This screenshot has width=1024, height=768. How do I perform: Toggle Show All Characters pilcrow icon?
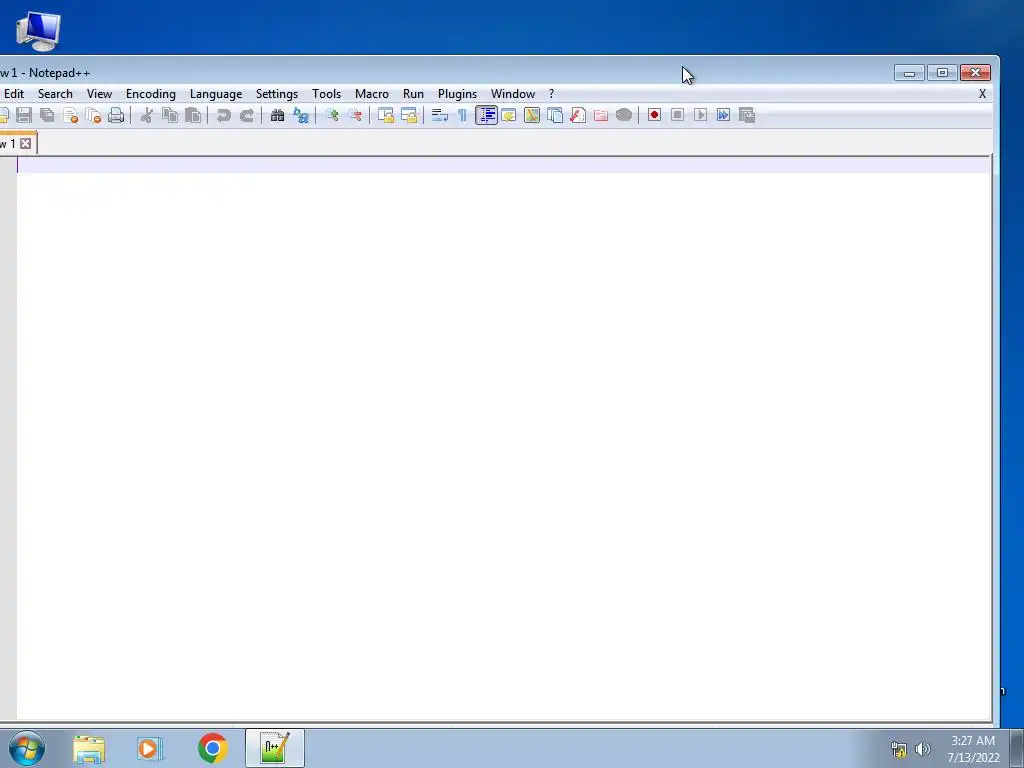tap(462, 116)
